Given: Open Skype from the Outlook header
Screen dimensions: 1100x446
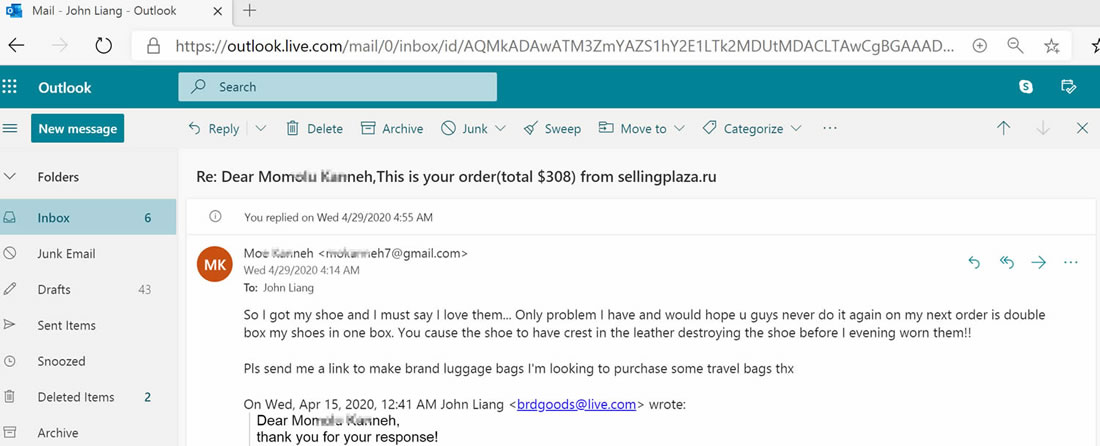Looking at the screenshot, I should [1026, 87].
